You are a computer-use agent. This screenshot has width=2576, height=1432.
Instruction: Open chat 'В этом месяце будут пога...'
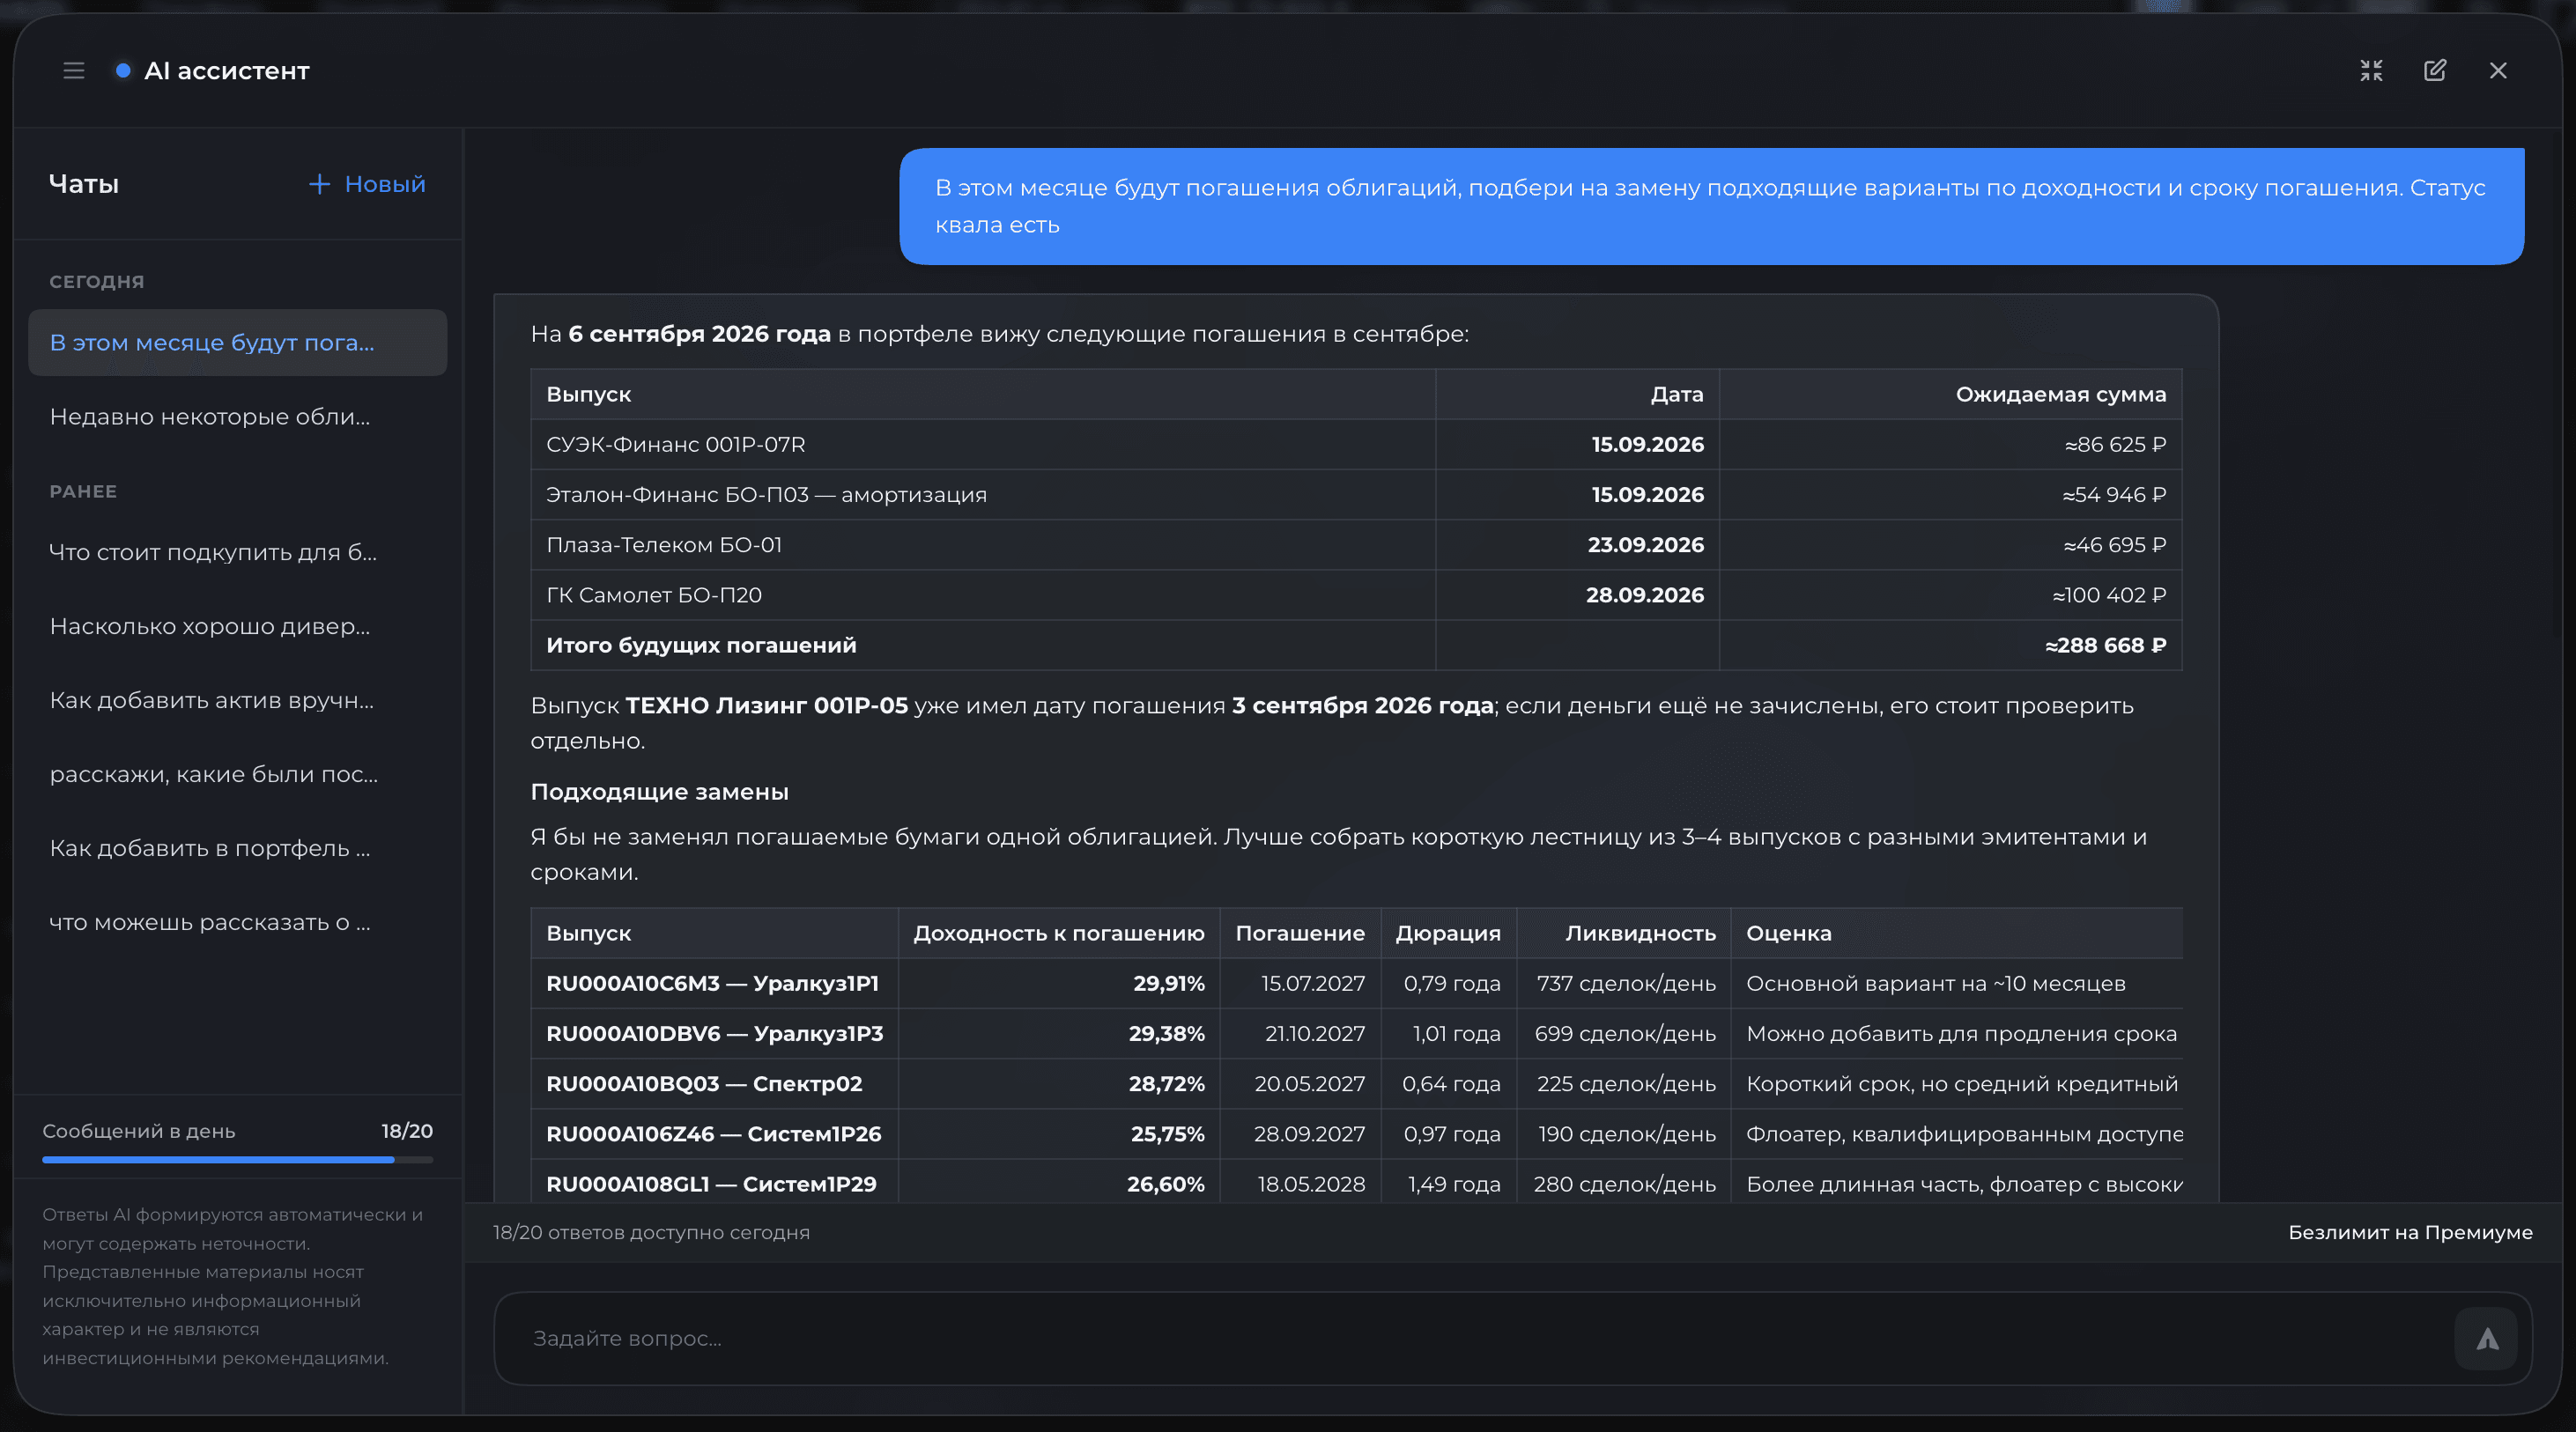(x=237, y=343)
